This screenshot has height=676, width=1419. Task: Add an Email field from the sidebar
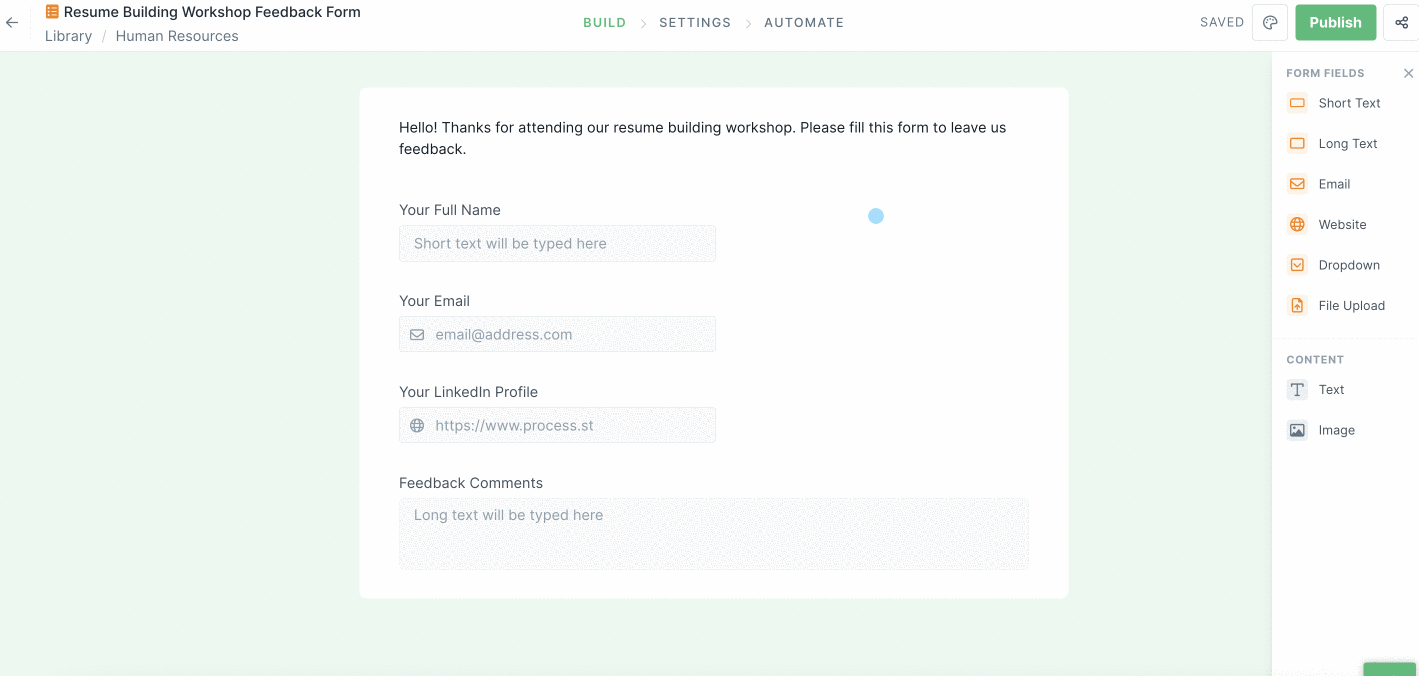(1333, 184)
